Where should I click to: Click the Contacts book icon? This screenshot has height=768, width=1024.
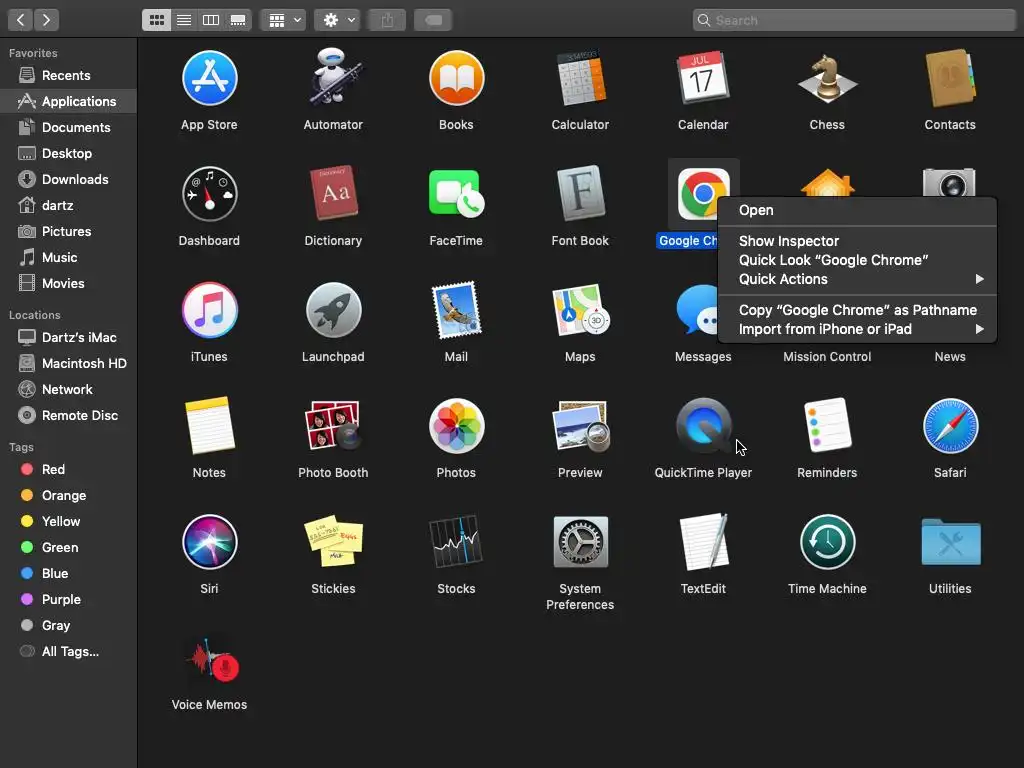click(x=950, y=78)
